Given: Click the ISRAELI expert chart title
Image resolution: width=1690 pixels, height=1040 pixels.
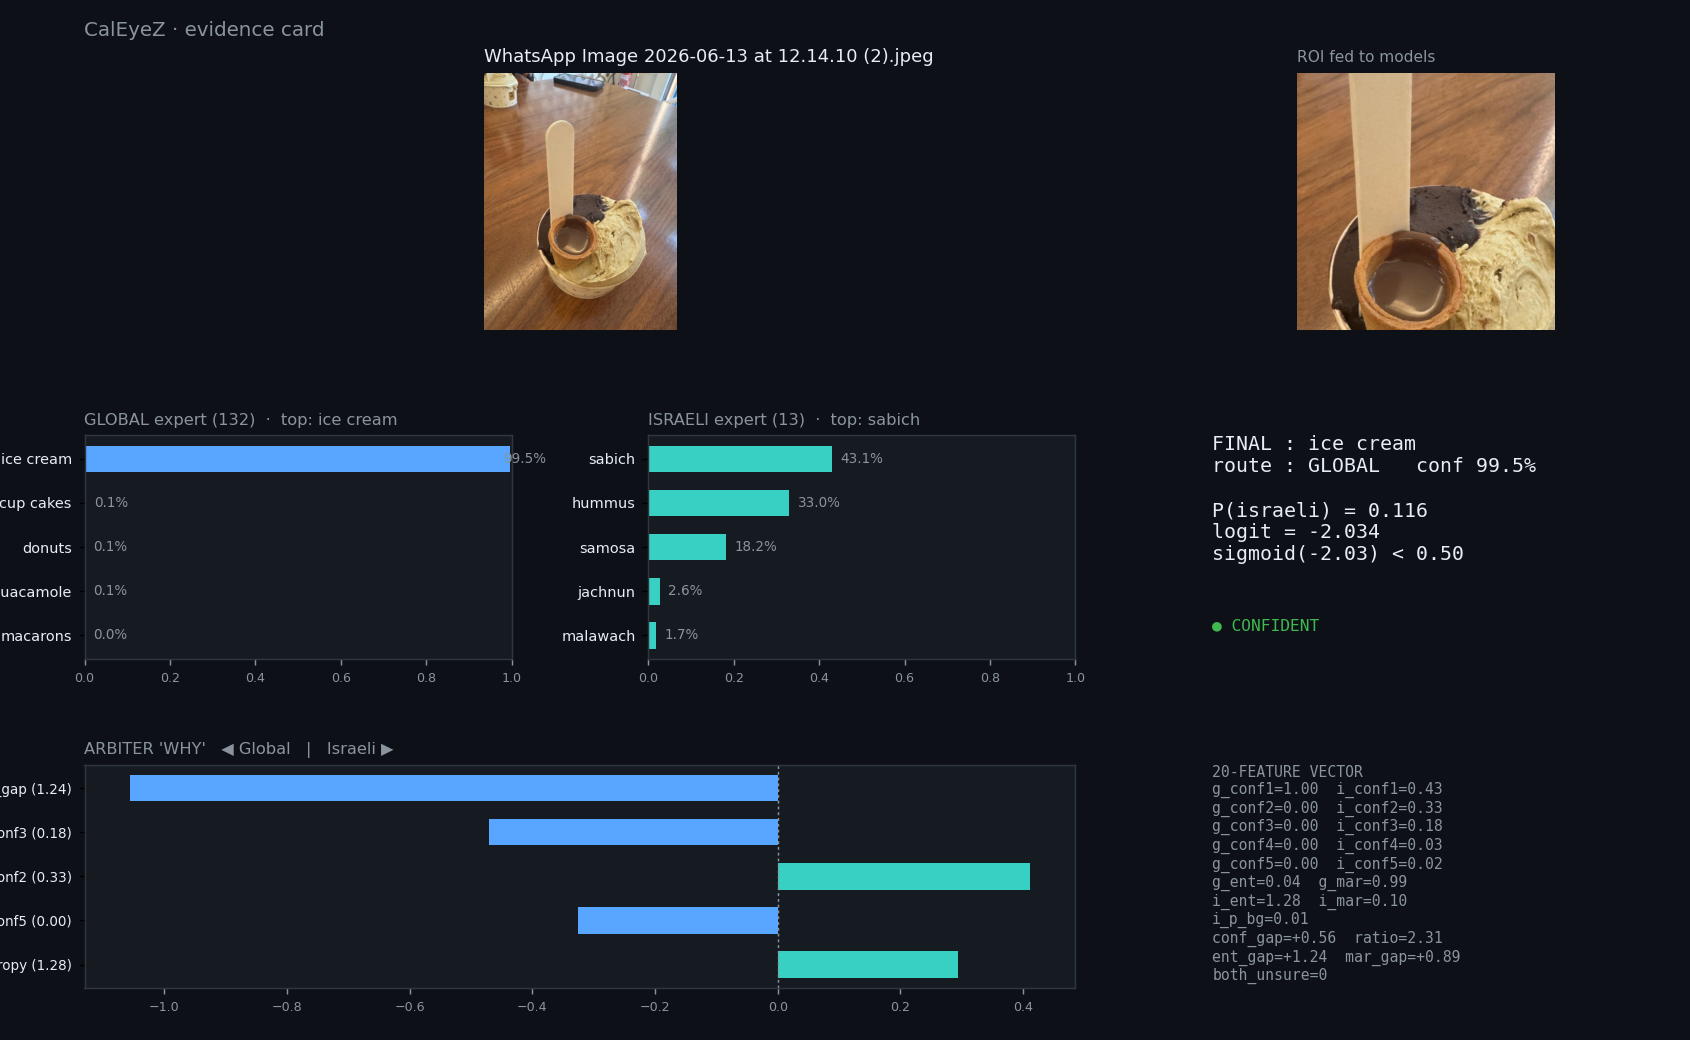Looking at the screenshot, I should 784,420.
